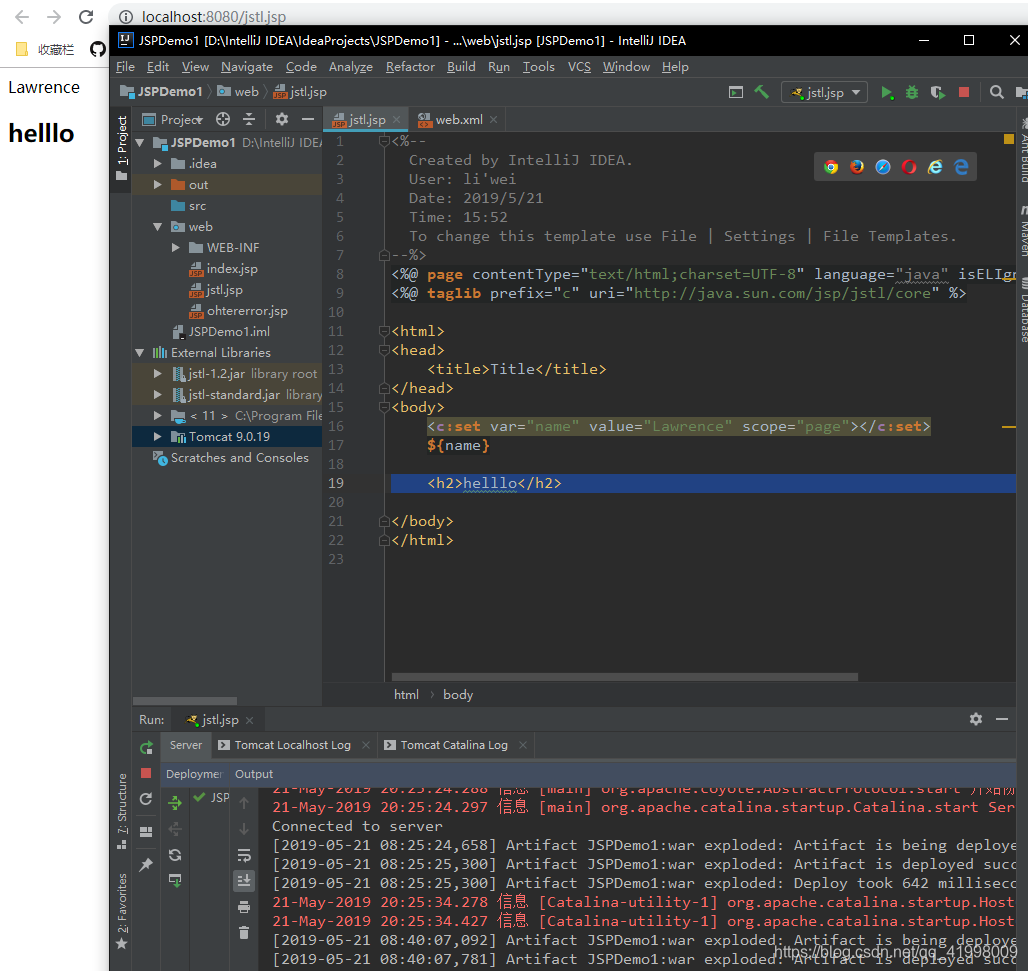This screenshot has width=1028, height=971.
Task: Open page in Internet Explorer icon
Action: tap(935, 167)
